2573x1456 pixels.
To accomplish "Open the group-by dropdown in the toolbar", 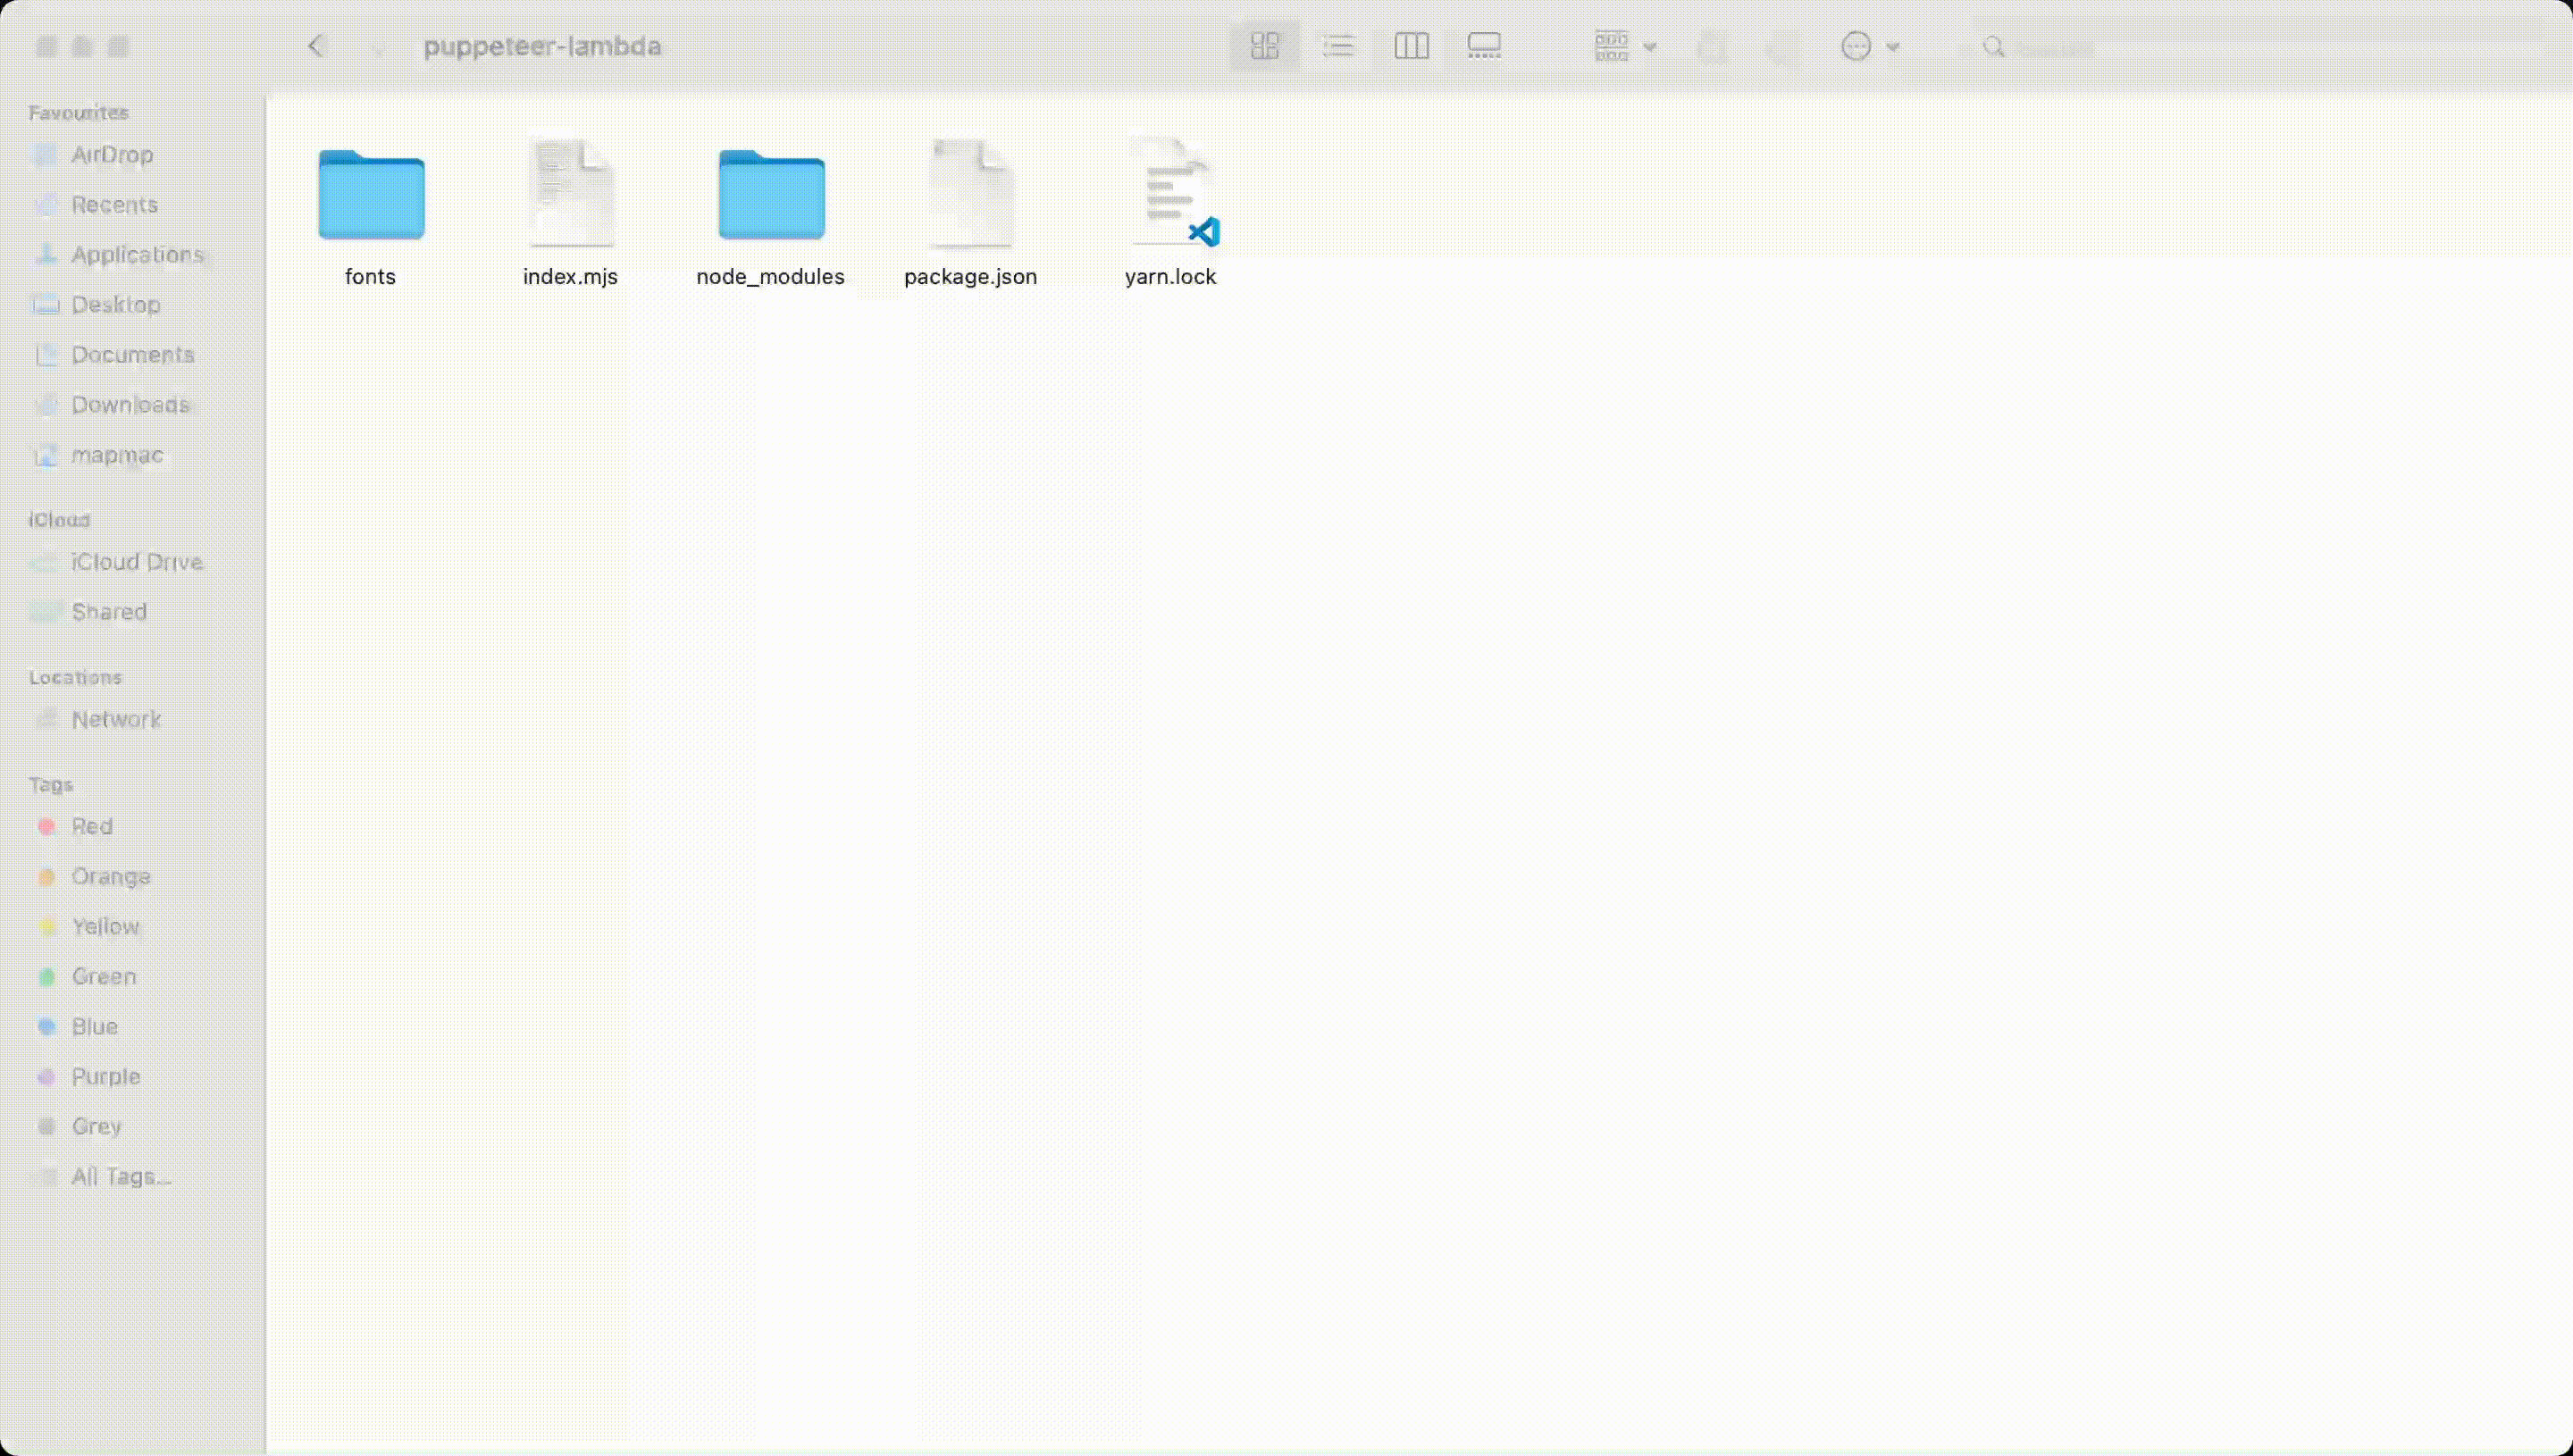I will (x=1623, y=46).
